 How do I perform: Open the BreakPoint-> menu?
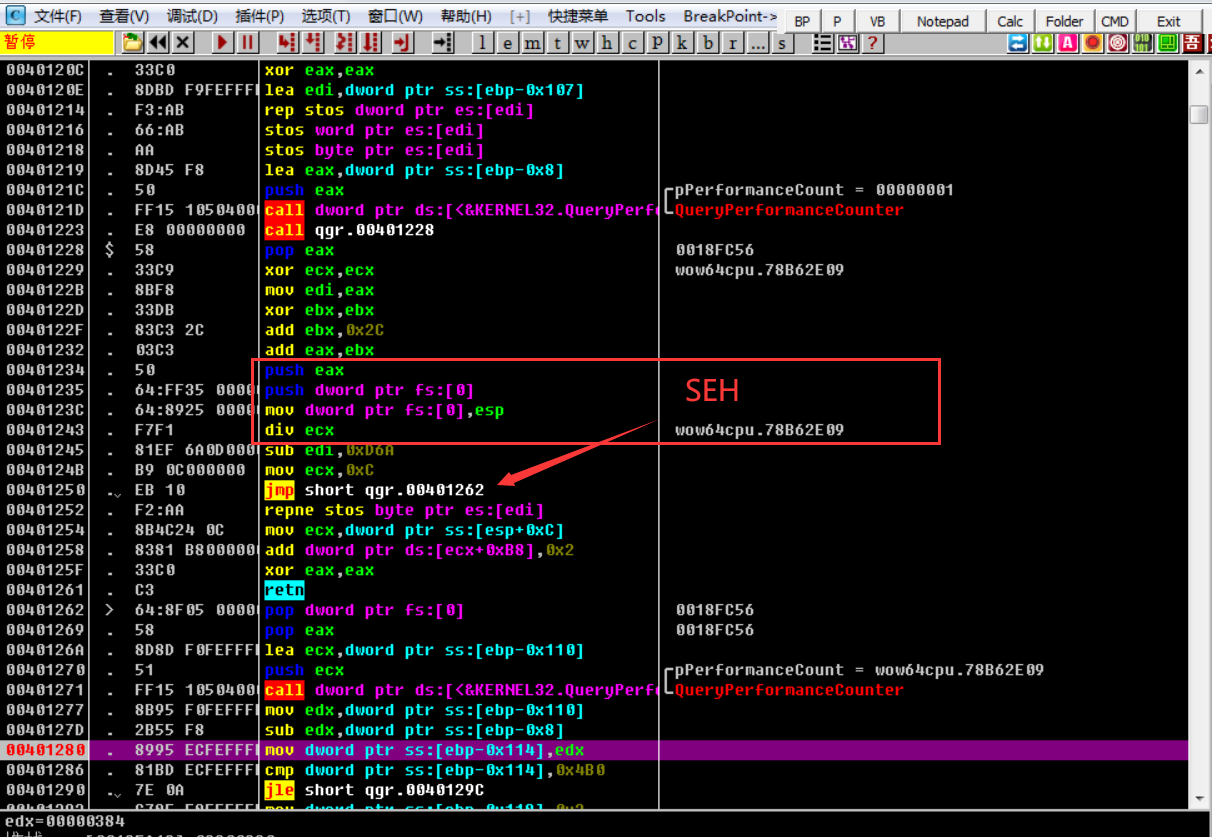coord(731,16)
